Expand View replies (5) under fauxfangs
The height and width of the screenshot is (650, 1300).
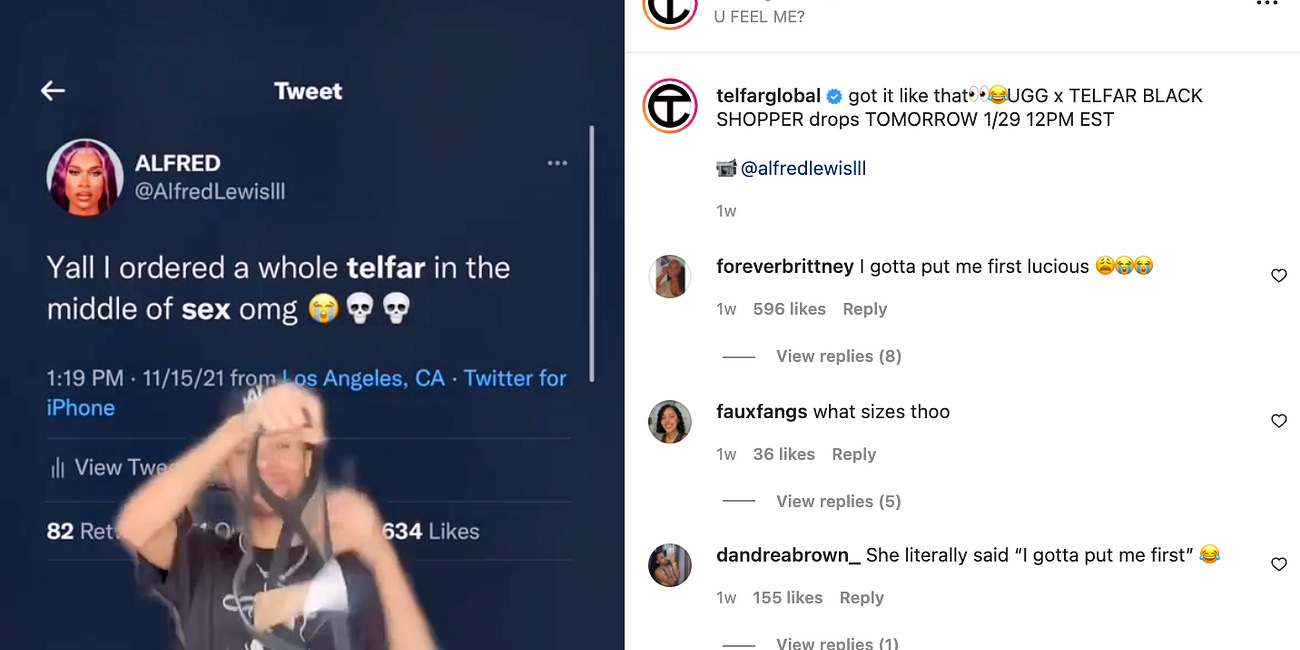(838, 501)
